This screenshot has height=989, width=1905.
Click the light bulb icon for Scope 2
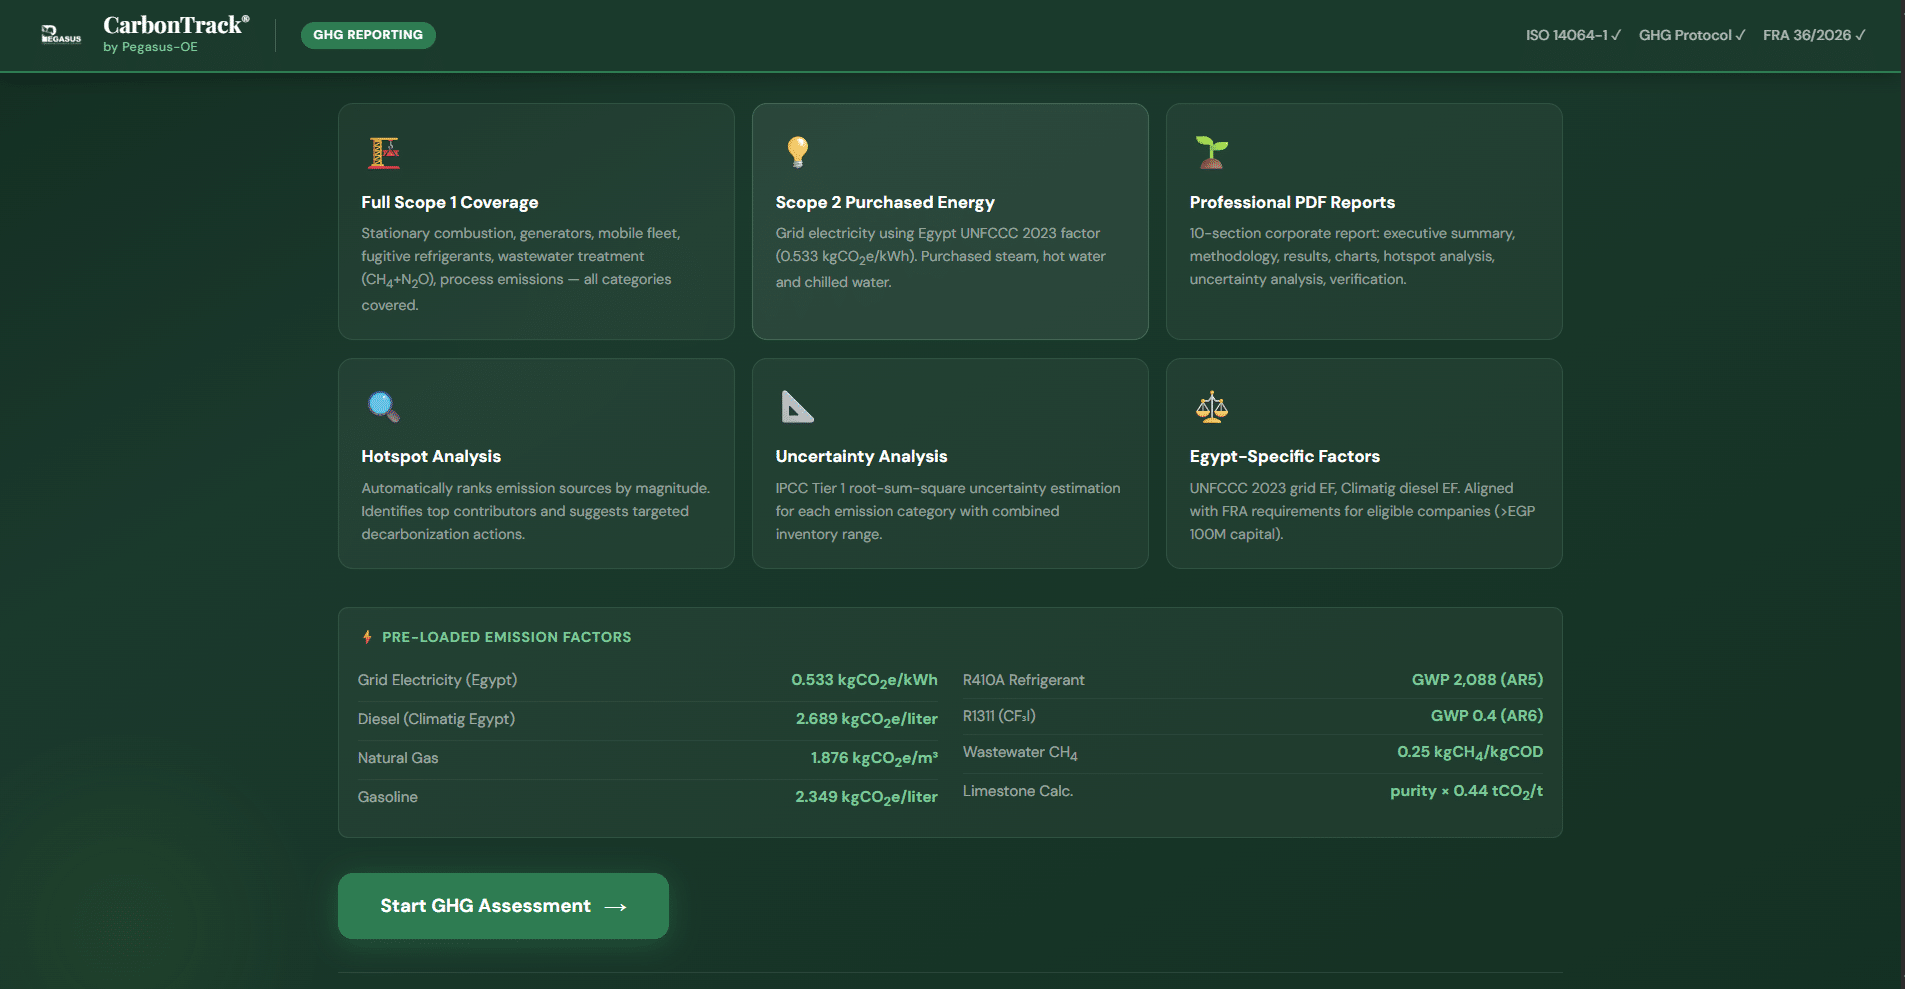click(797, 152)
